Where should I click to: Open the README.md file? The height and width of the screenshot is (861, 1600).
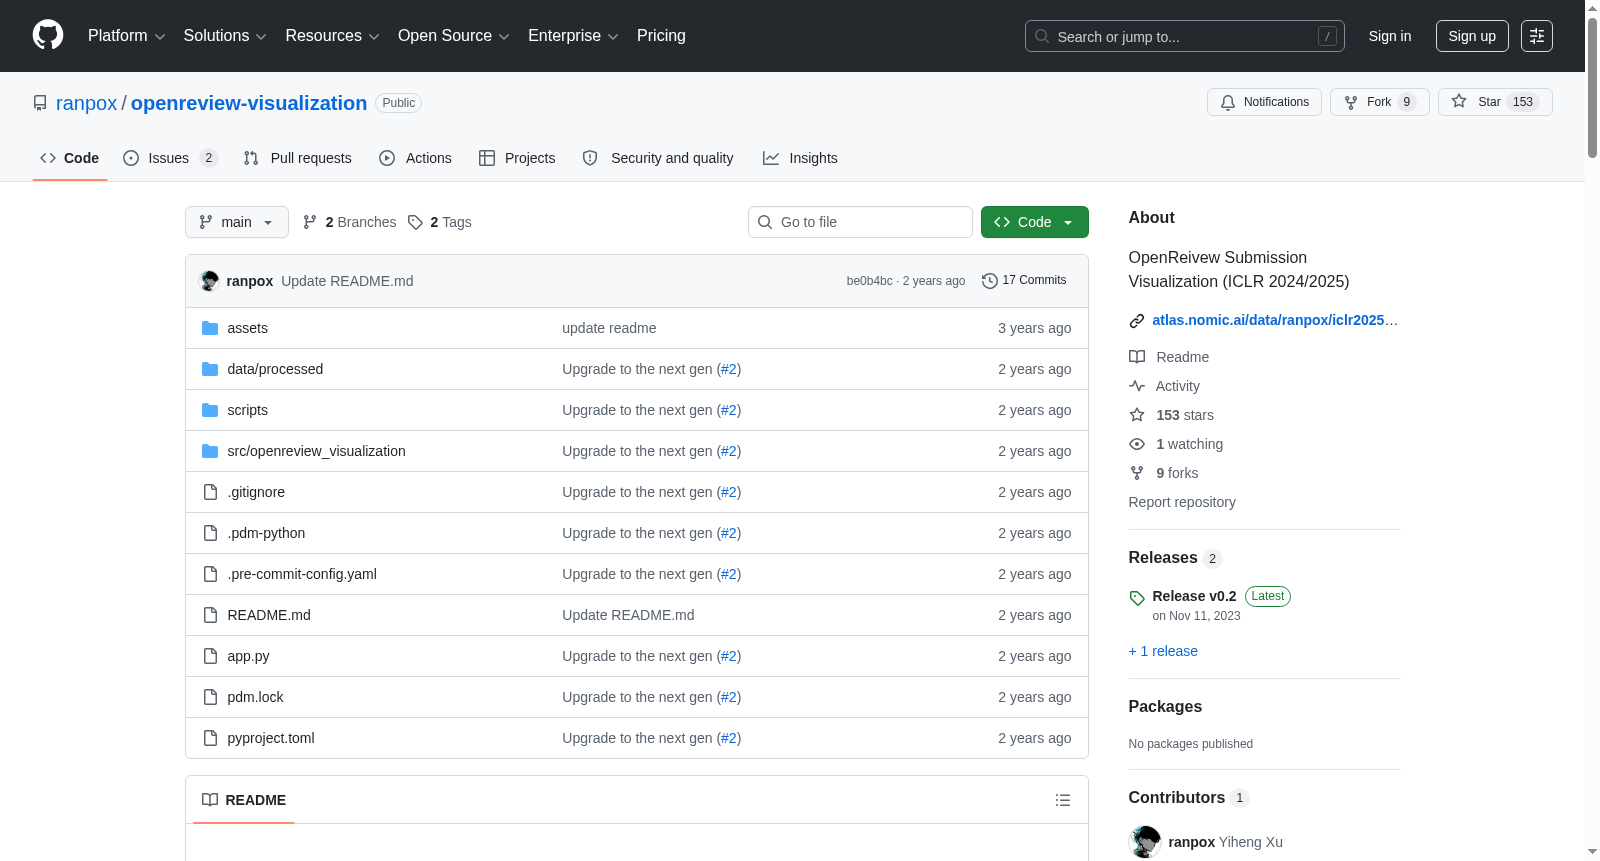[x=269, y=615]
